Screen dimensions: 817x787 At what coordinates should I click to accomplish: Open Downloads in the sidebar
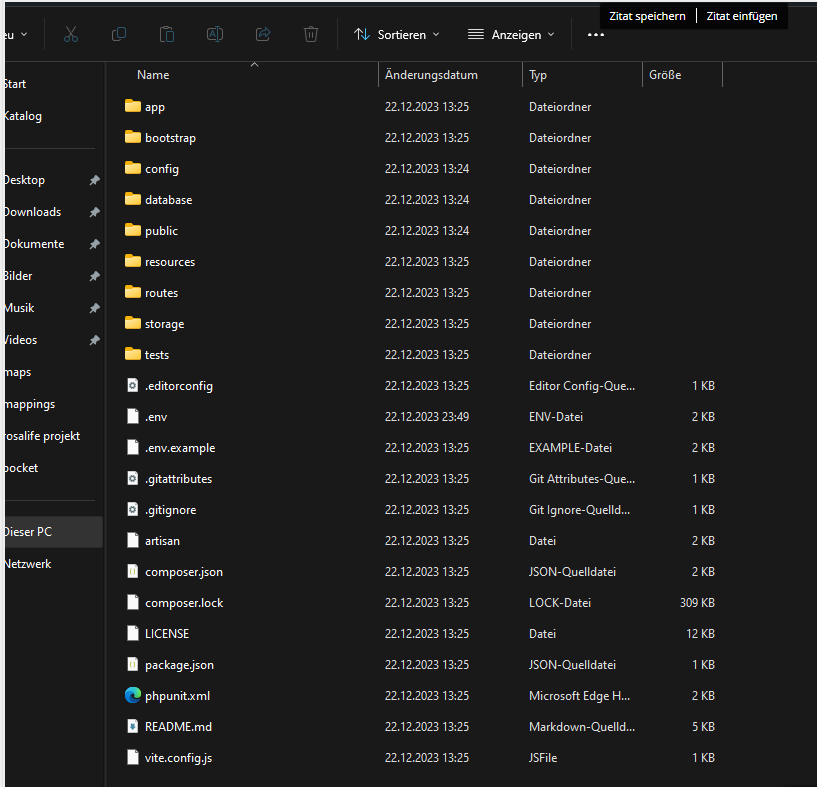(x=32, y=212)
